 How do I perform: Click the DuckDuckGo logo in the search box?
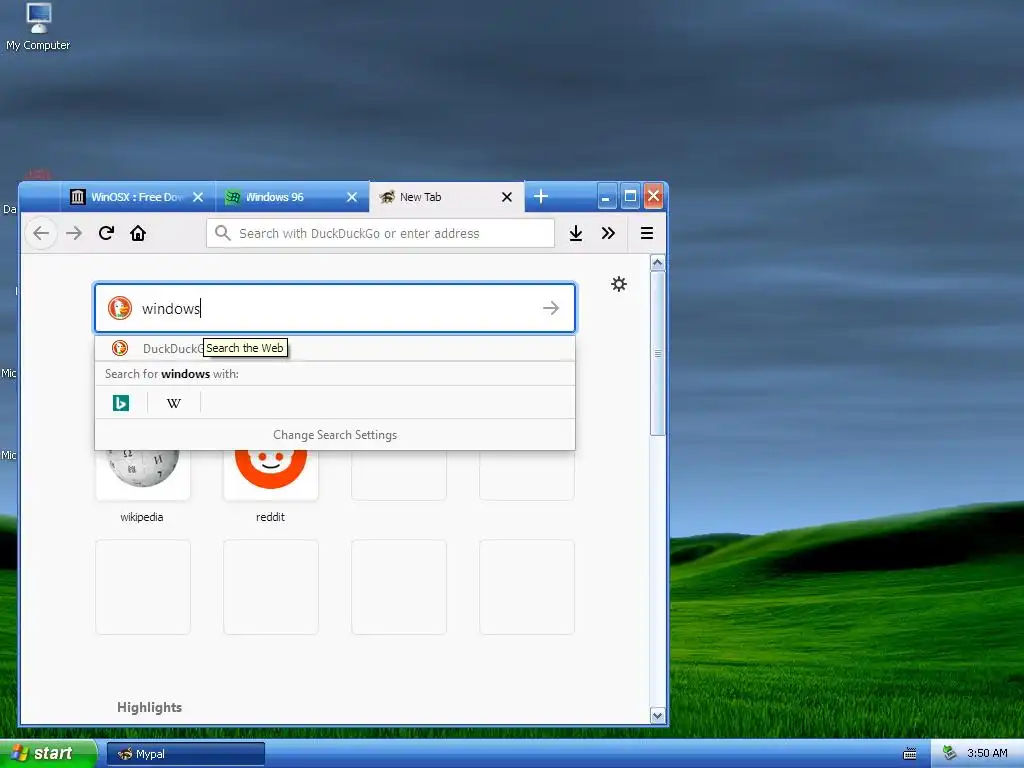(x=120, y=308)
